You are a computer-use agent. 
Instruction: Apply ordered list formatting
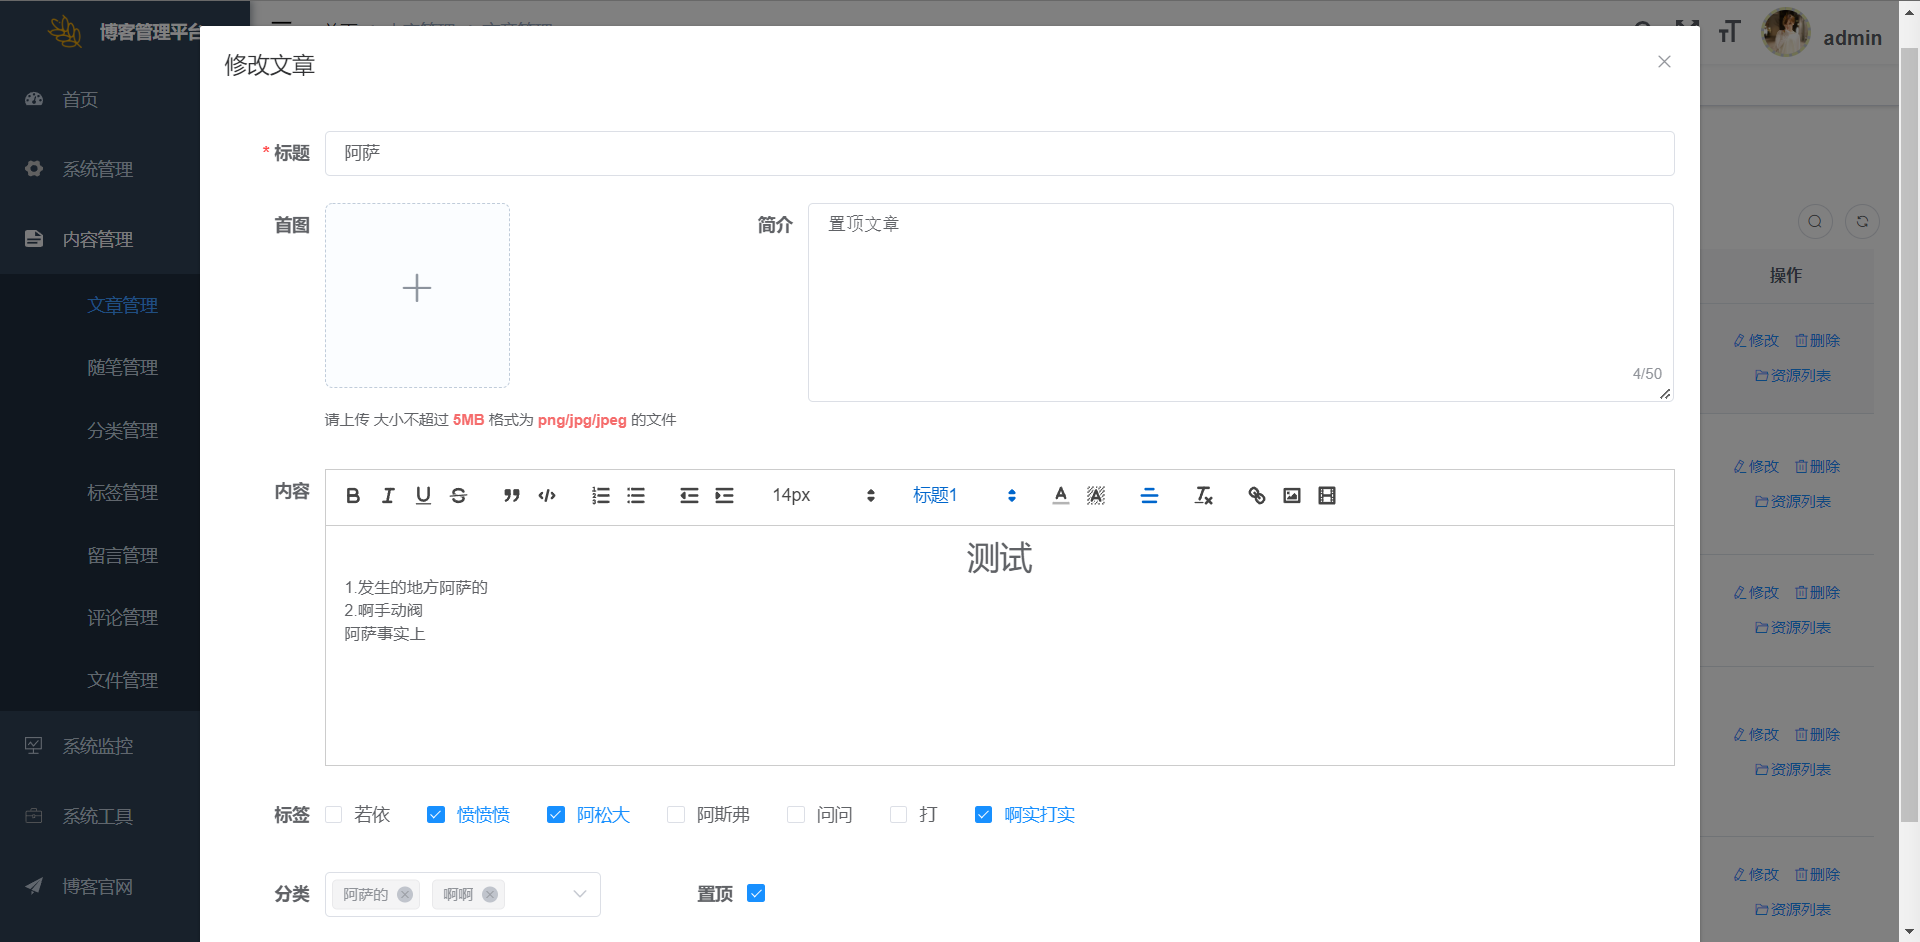pos(601,496)
